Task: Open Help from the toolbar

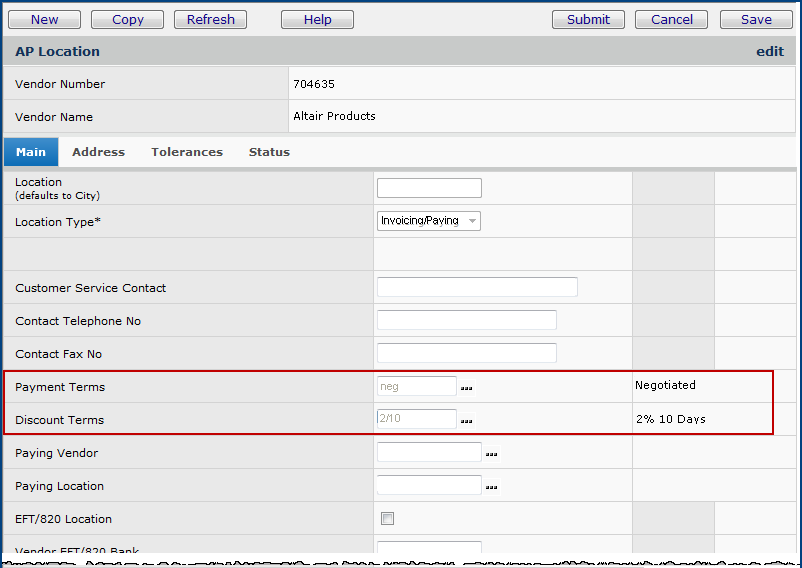Action: coord(317,19)
